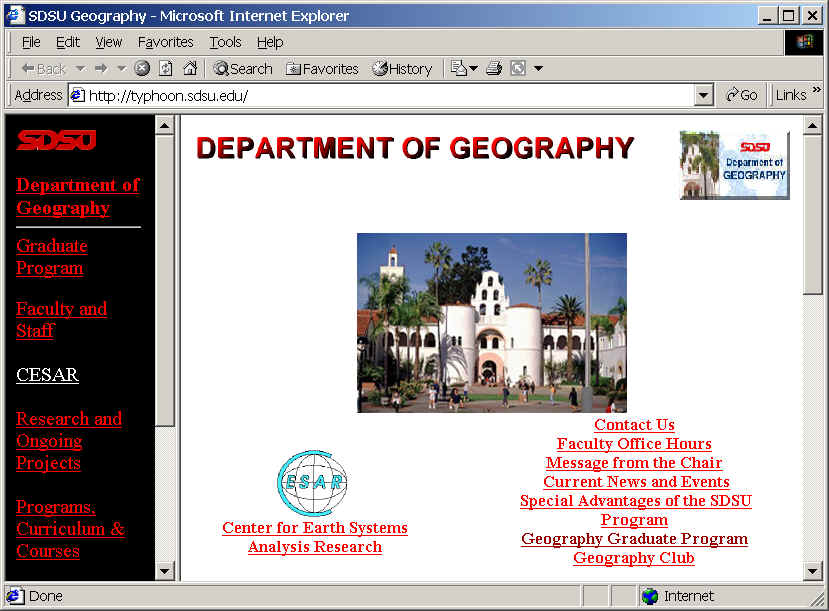Refresh the page using Refresh icon
This screenshot has width=829, height=611.
166,68
